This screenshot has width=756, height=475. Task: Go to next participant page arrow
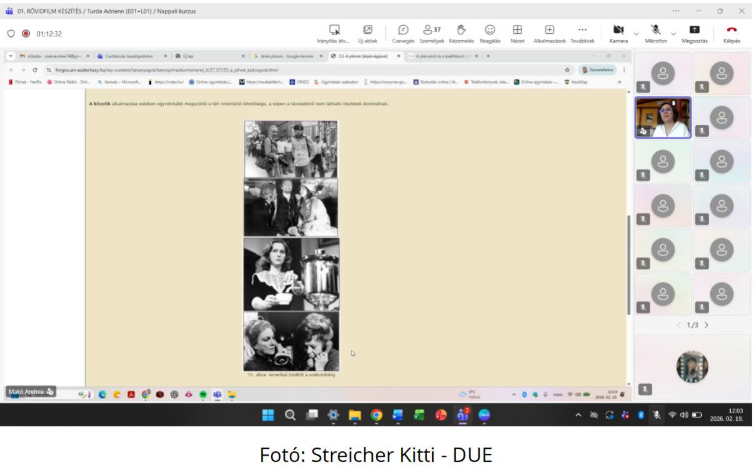706,325
